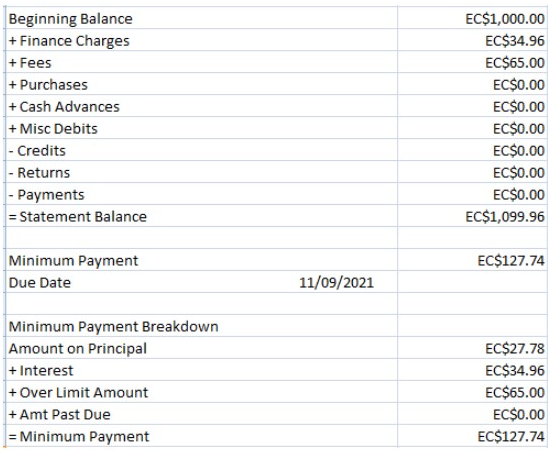
Task: Select the Payments row label
Action: pyautogui.click(x=47, y=195)
